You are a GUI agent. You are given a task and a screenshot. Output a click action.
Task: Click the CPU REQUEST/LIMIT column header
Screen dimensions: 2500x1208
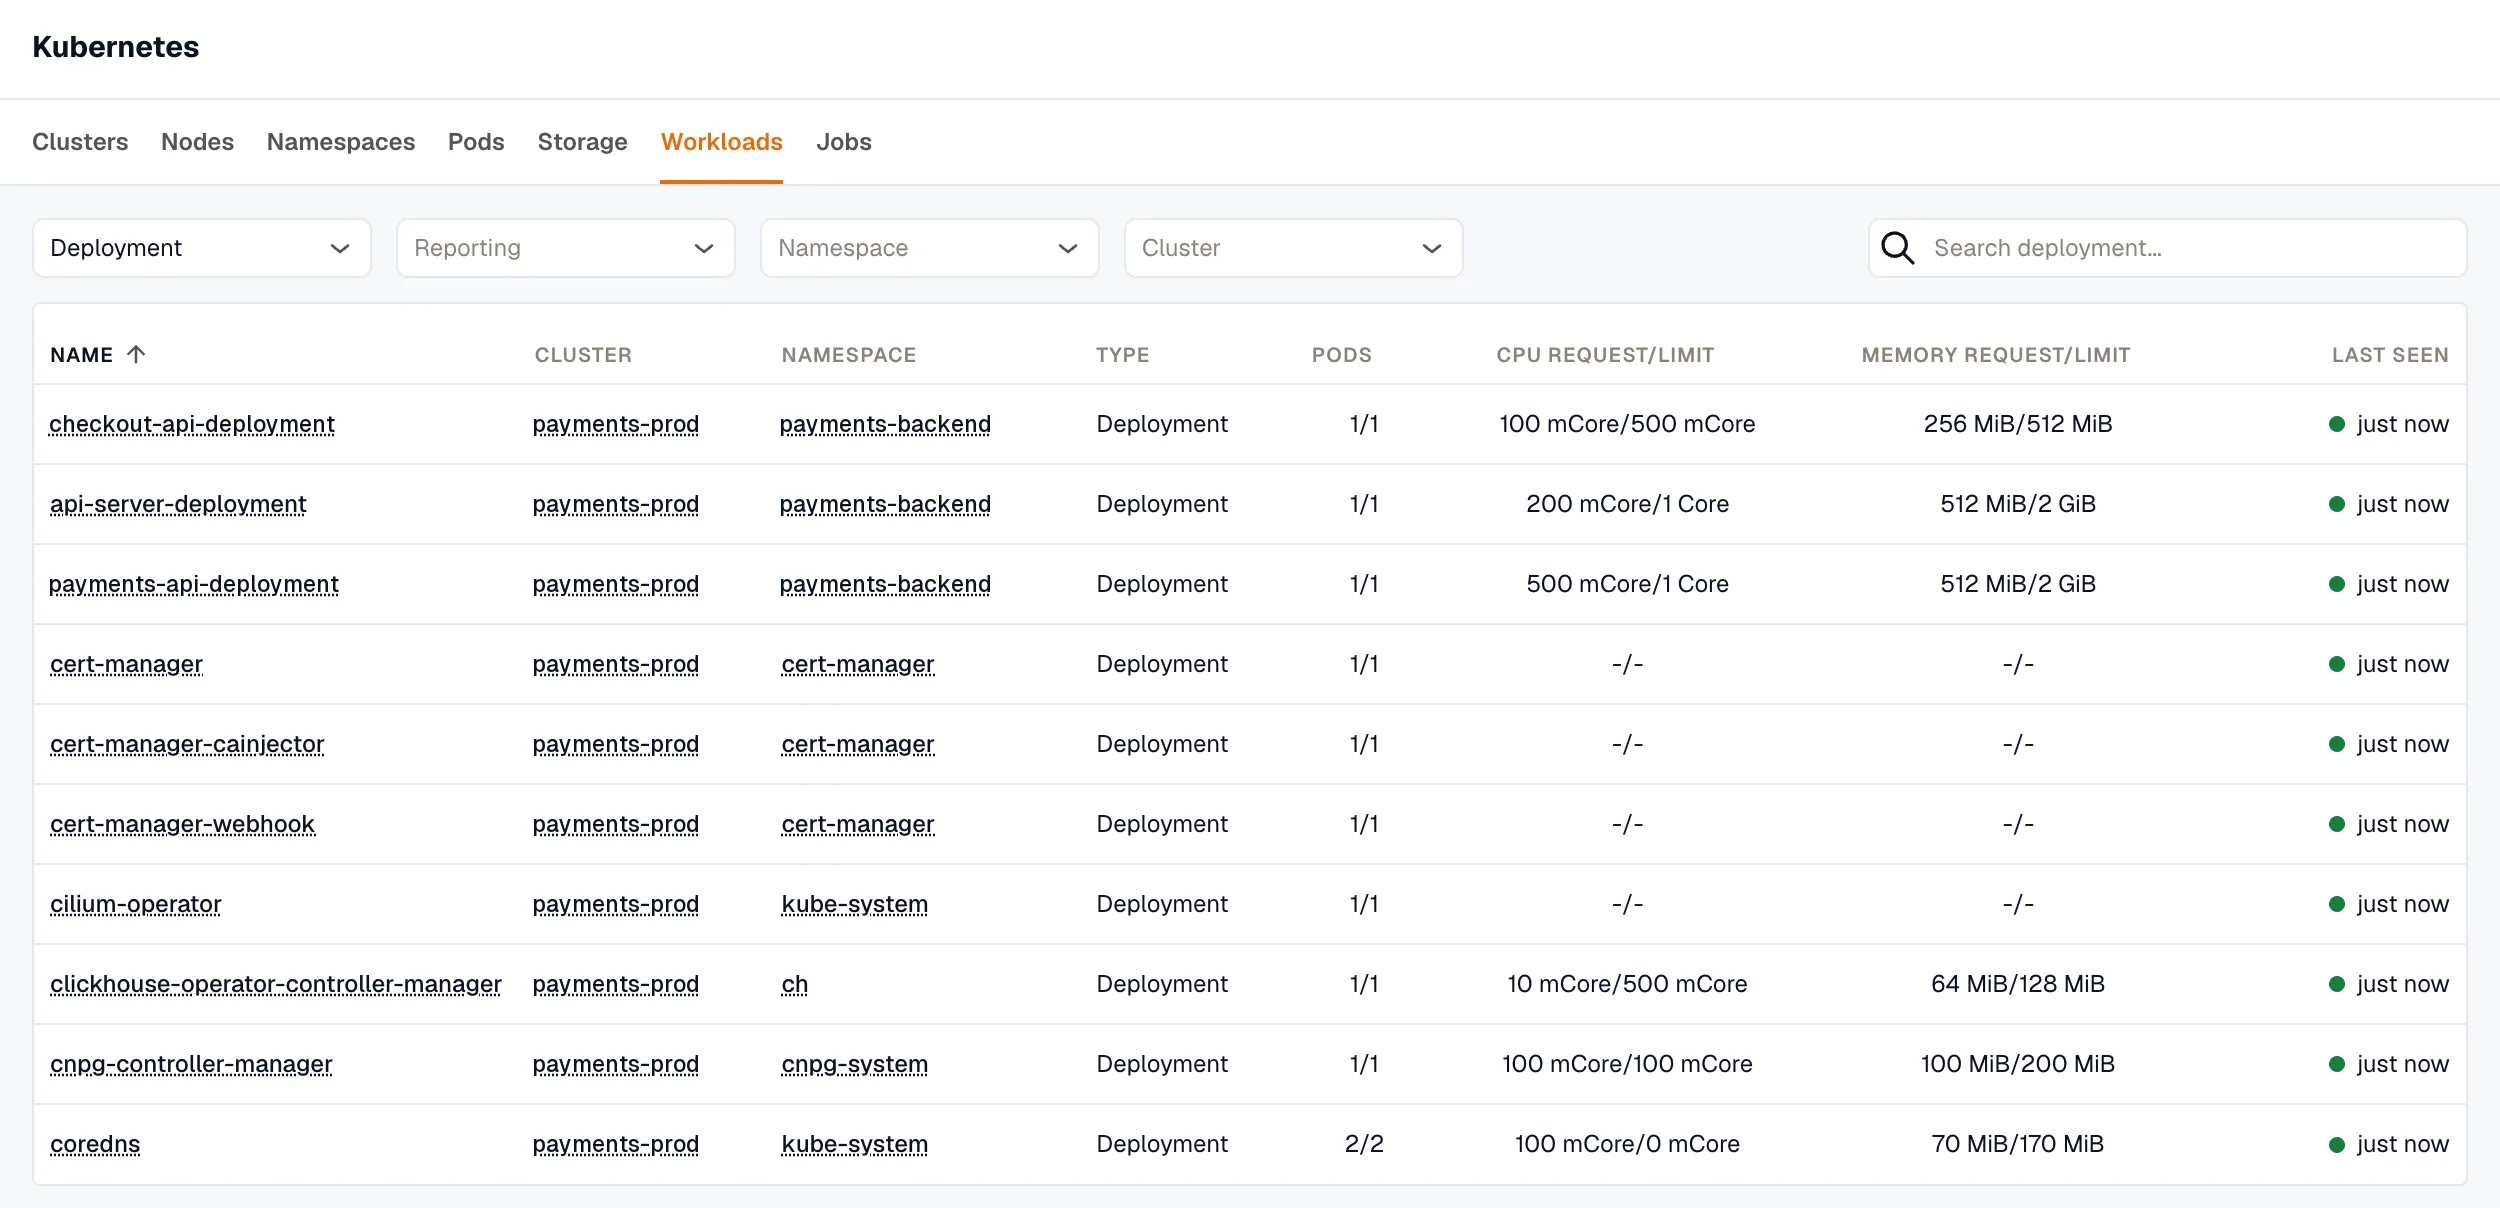click(1605, 355)
